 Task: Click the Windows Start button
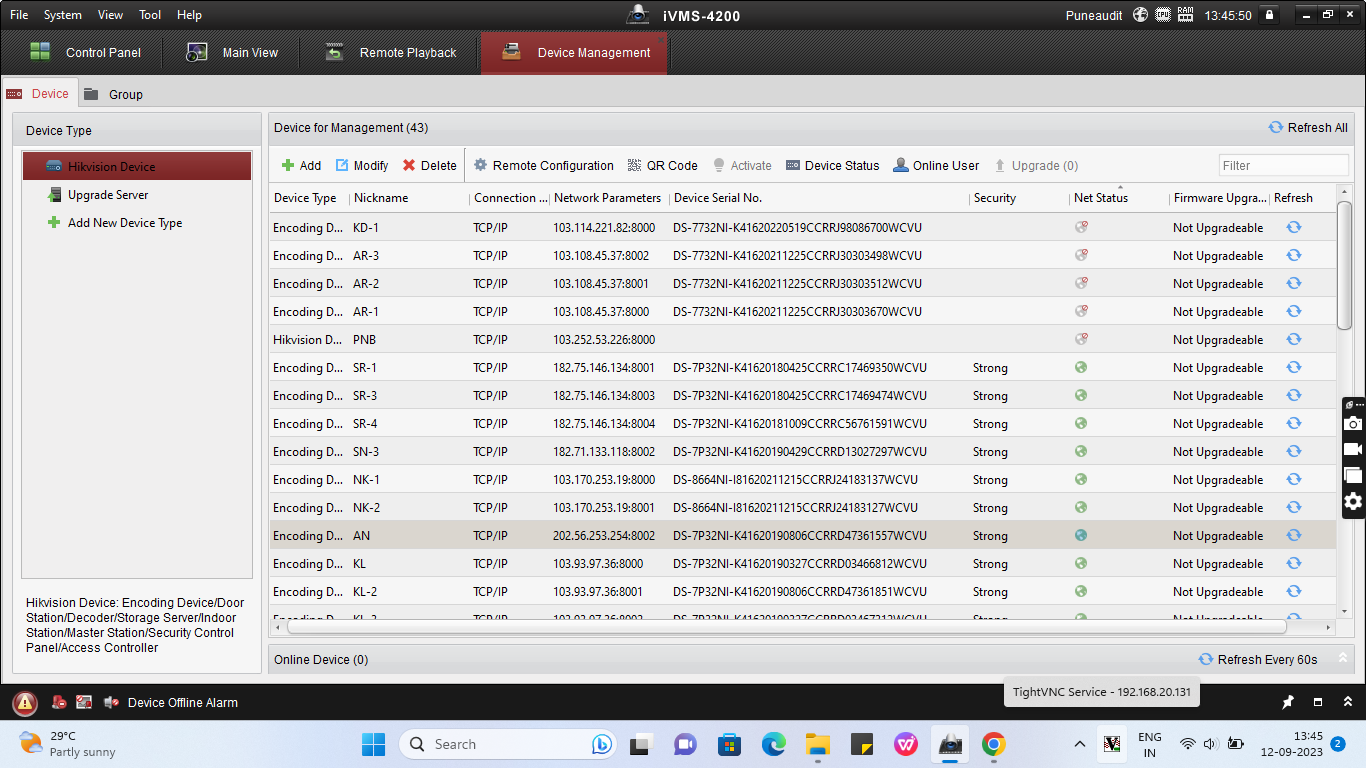tap(373, 744)
